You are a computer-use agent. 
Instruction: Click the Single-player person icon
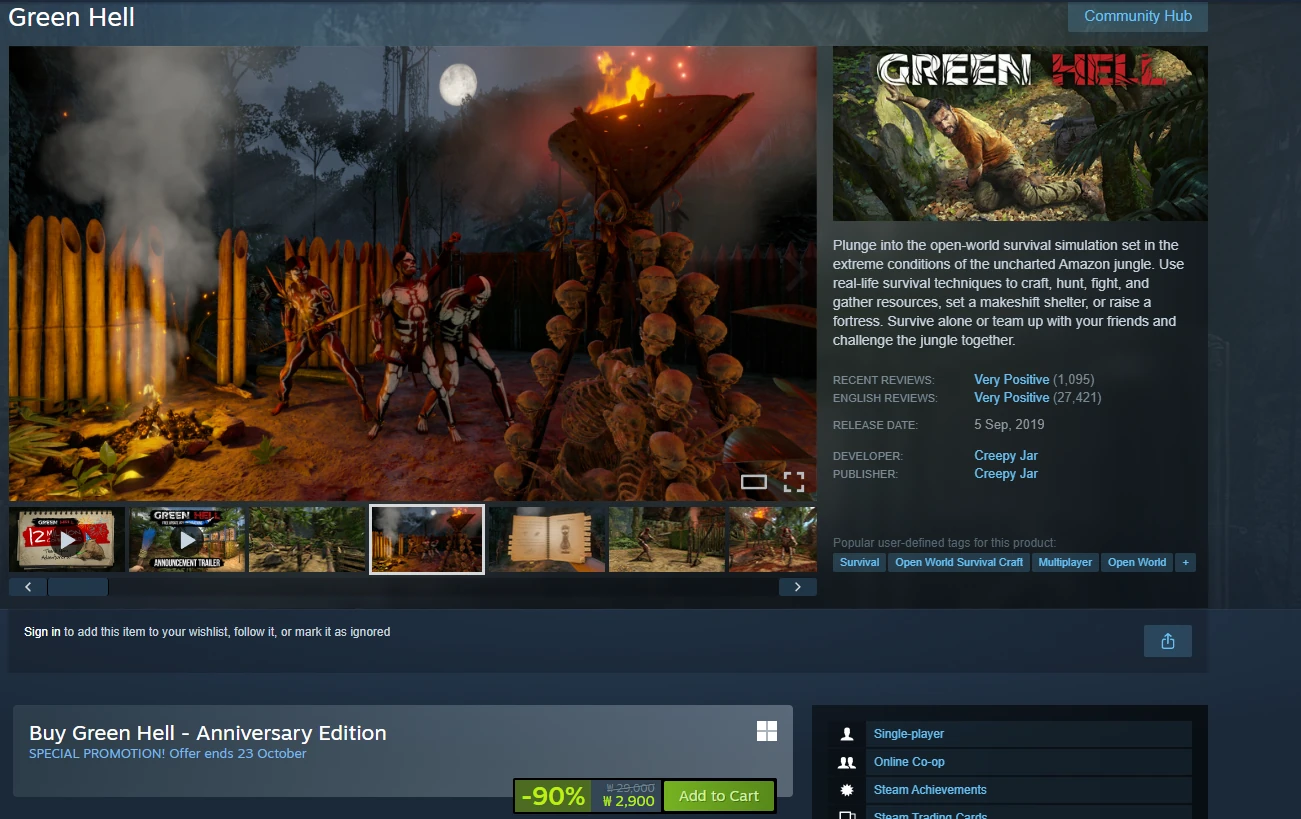847,734
